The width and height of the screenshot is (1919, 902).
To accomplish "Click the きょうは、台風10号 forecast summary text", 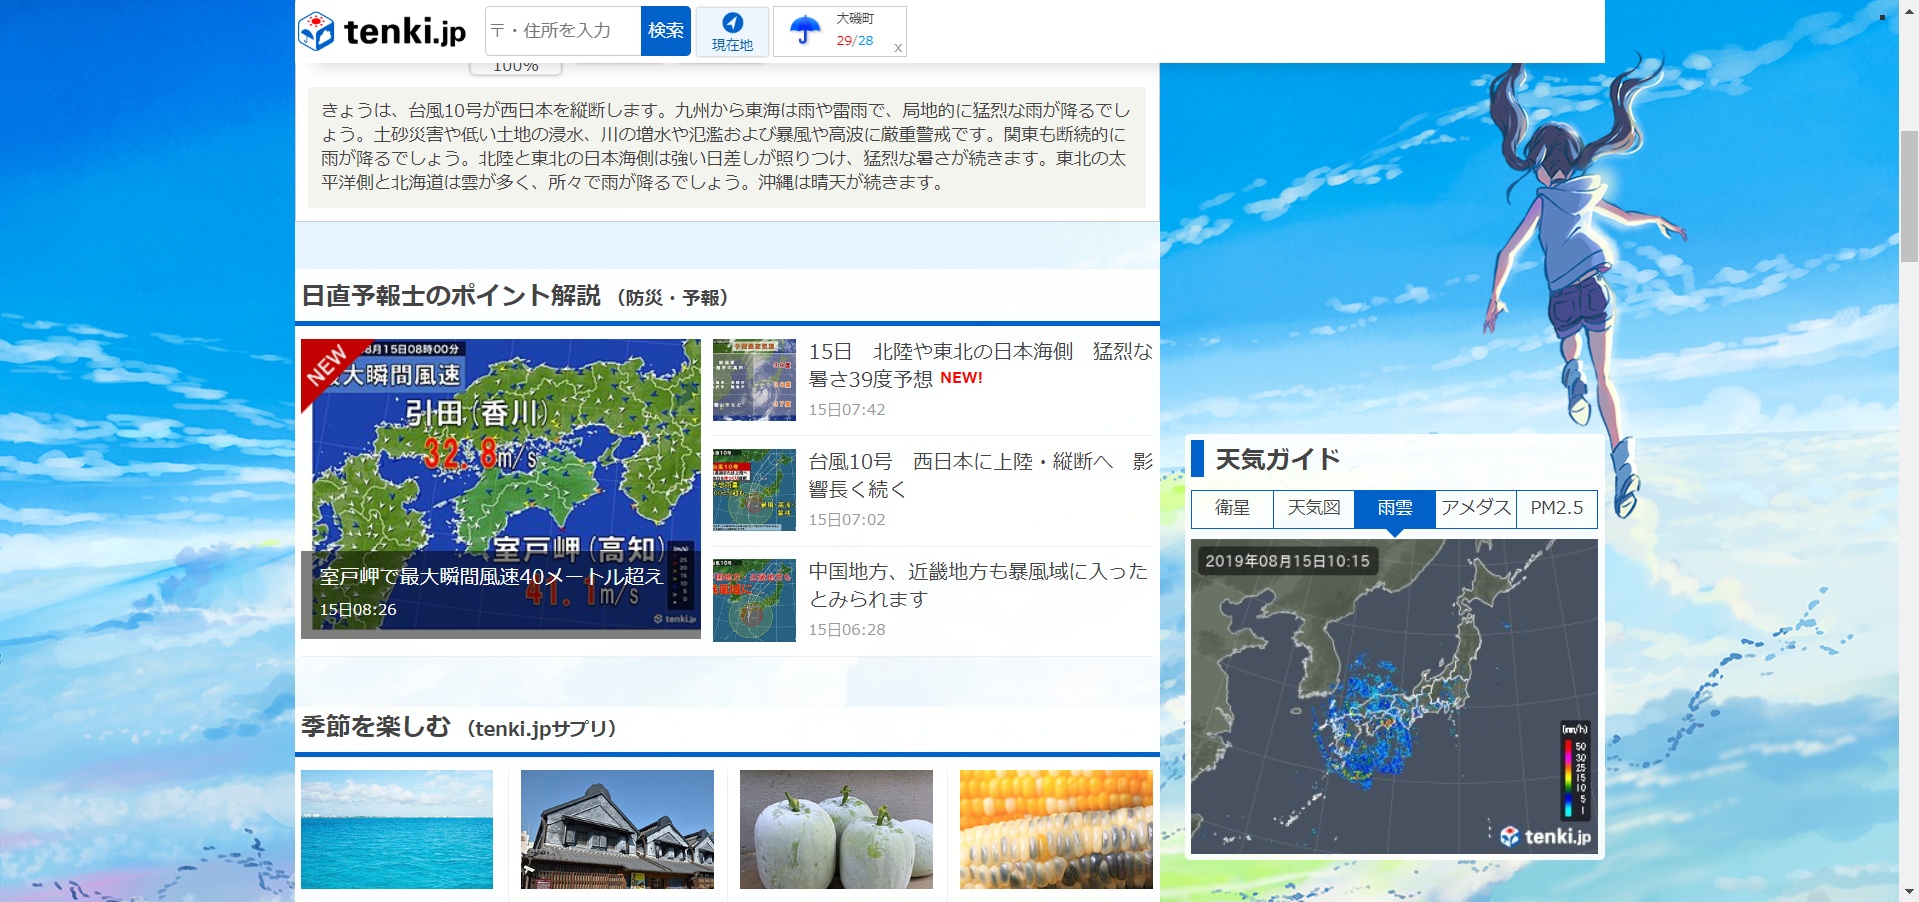I will point(726,146).
